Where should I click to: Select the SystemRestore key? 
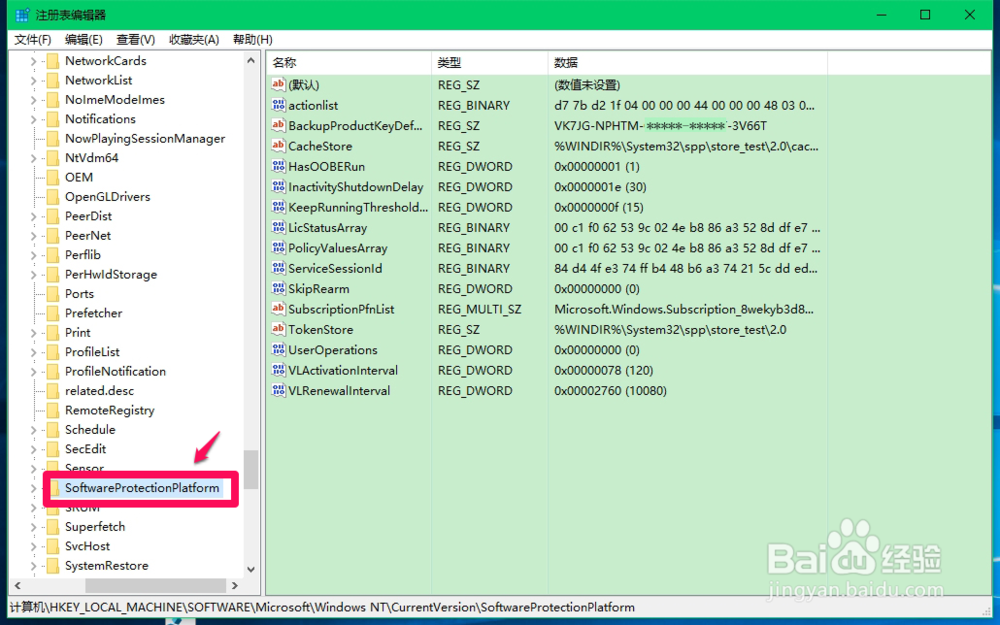click(x=107, y=566)
